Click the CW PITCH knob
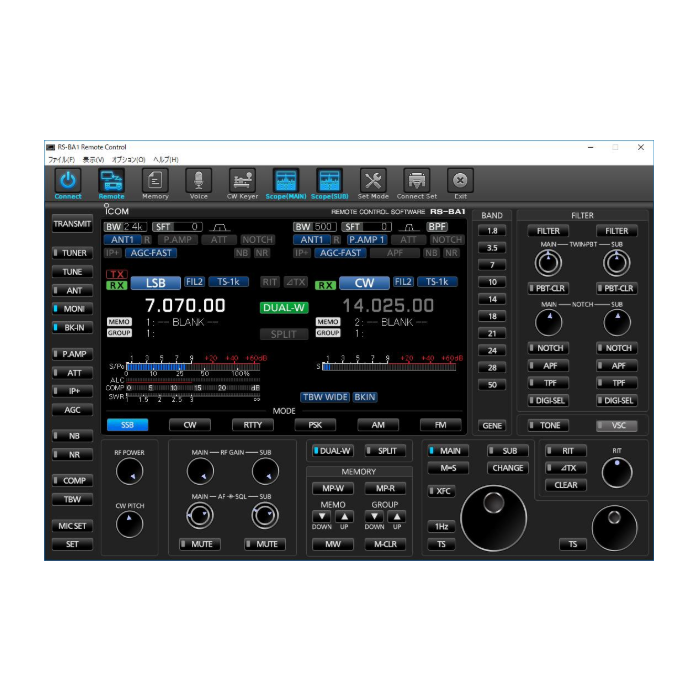Image resolution: width=700 pixels, height=700 pixels. [129, 524]
